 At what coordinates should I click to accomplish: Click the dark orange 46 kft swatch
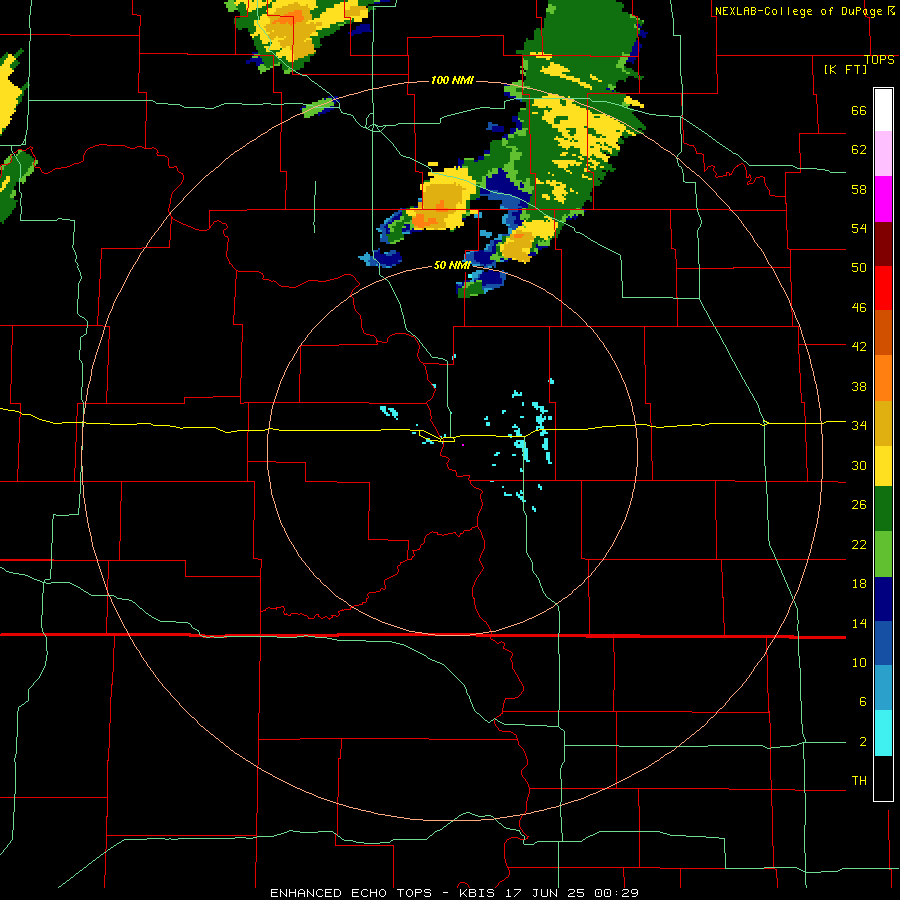click(883, 332)
